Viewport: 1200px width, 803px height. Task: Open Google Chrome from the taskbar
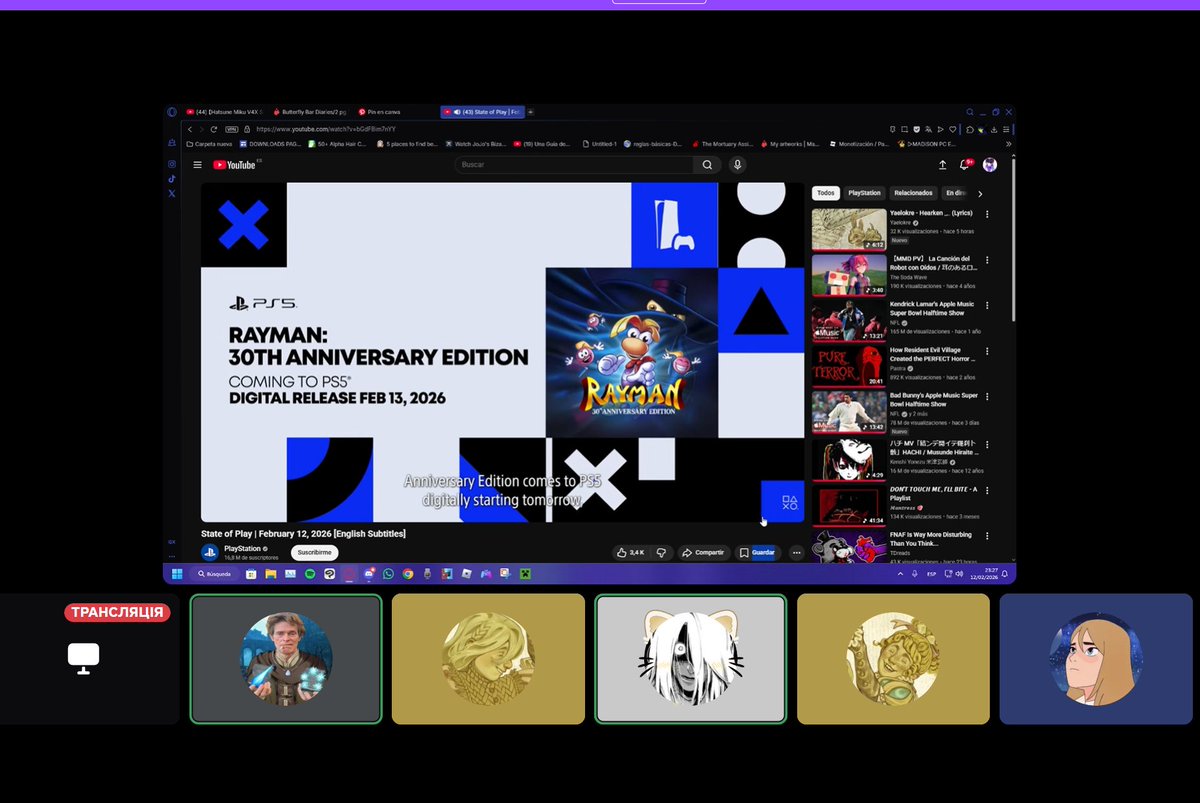[x=408, y=574]
